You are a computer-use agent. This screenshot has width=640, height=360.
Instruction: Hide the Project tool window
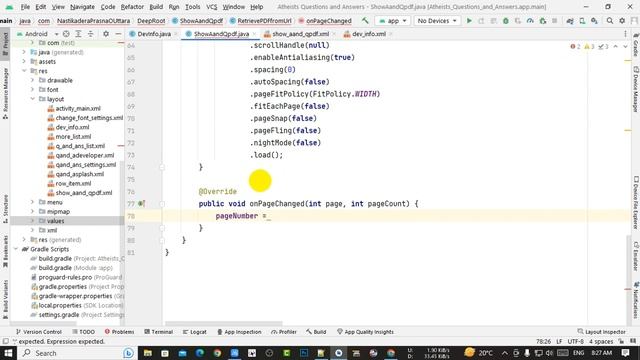118,34
